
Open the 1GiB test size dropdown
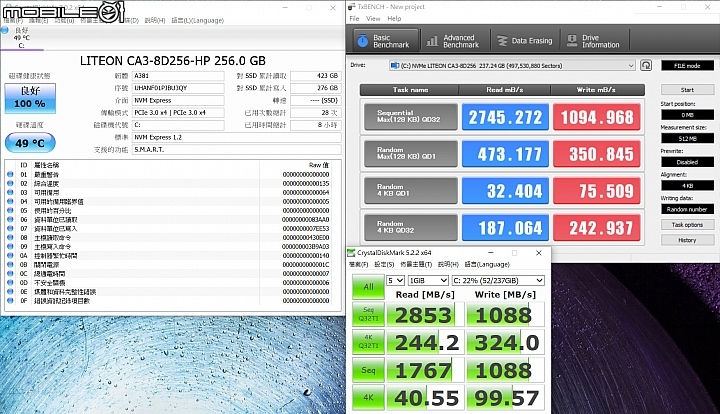[428, 280]
